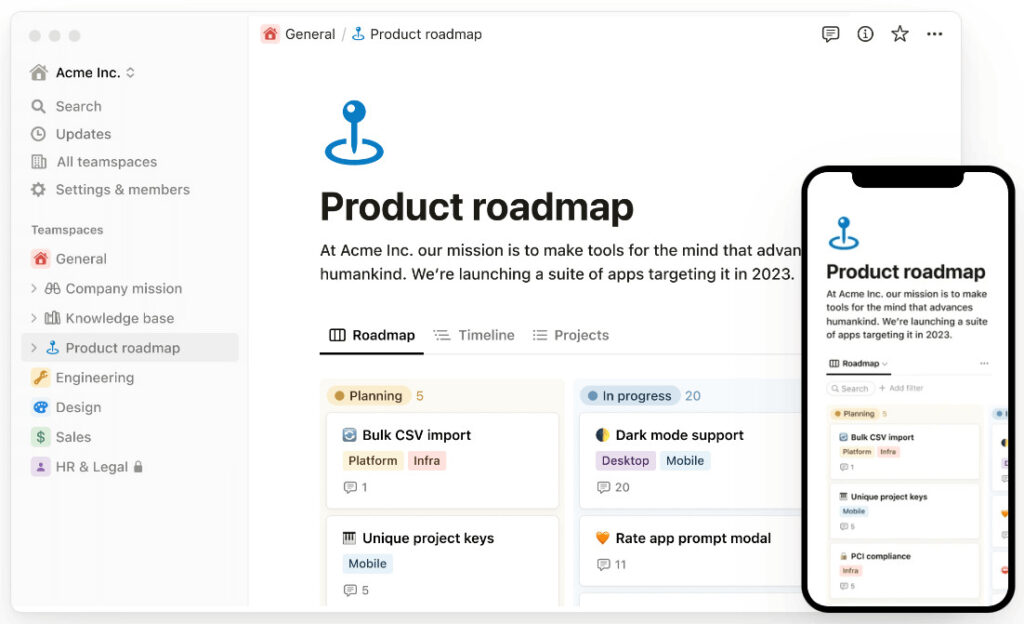Click the large blue pin page icon
This screenshot has width=1024, height=624.
coord(354,133)
